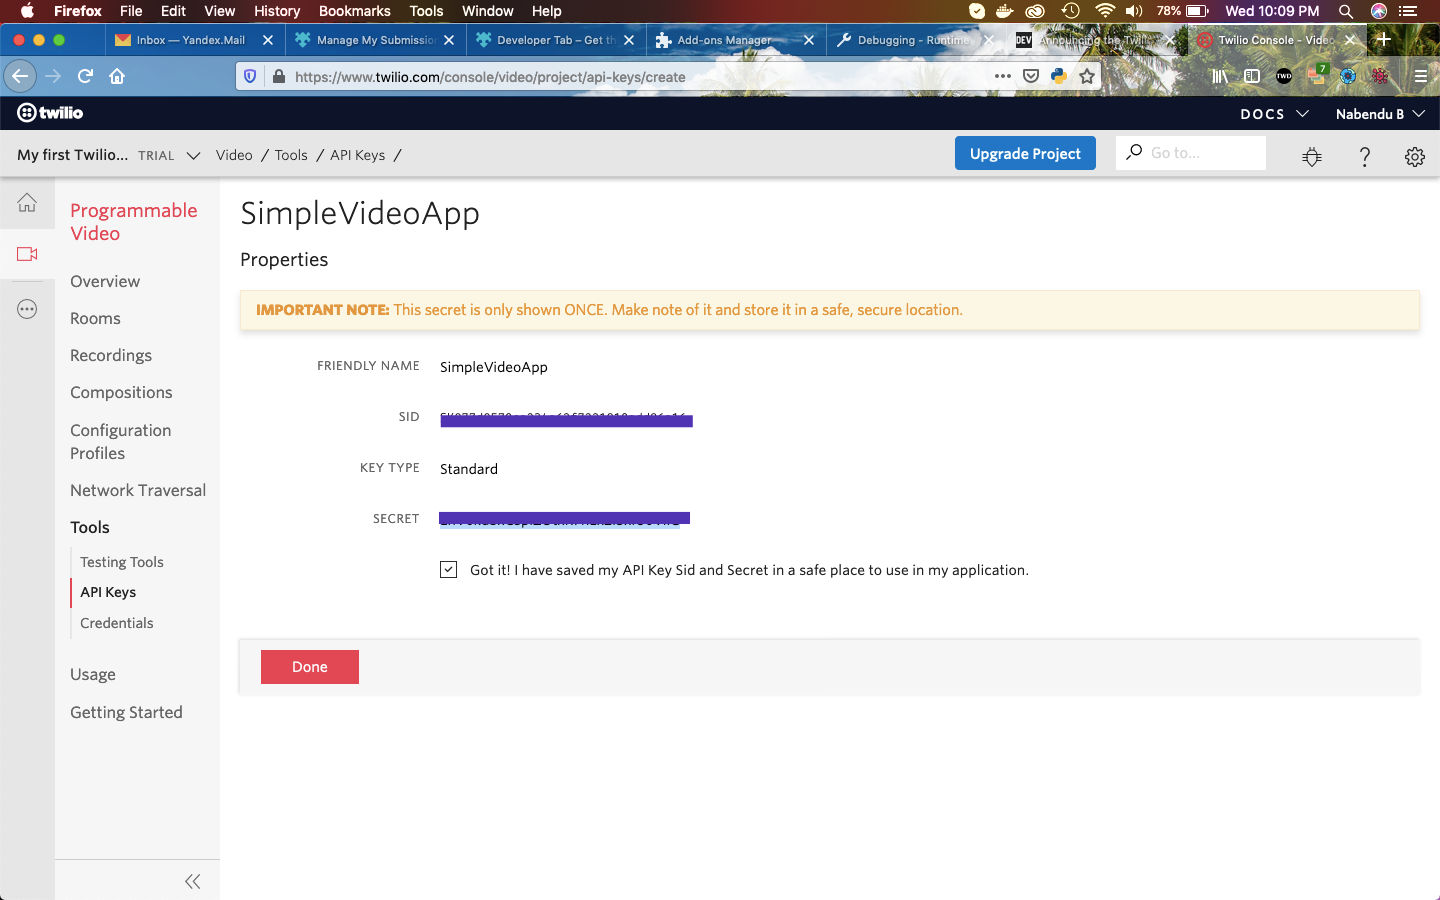Open Usage in the sidebar

click(93, 674)
